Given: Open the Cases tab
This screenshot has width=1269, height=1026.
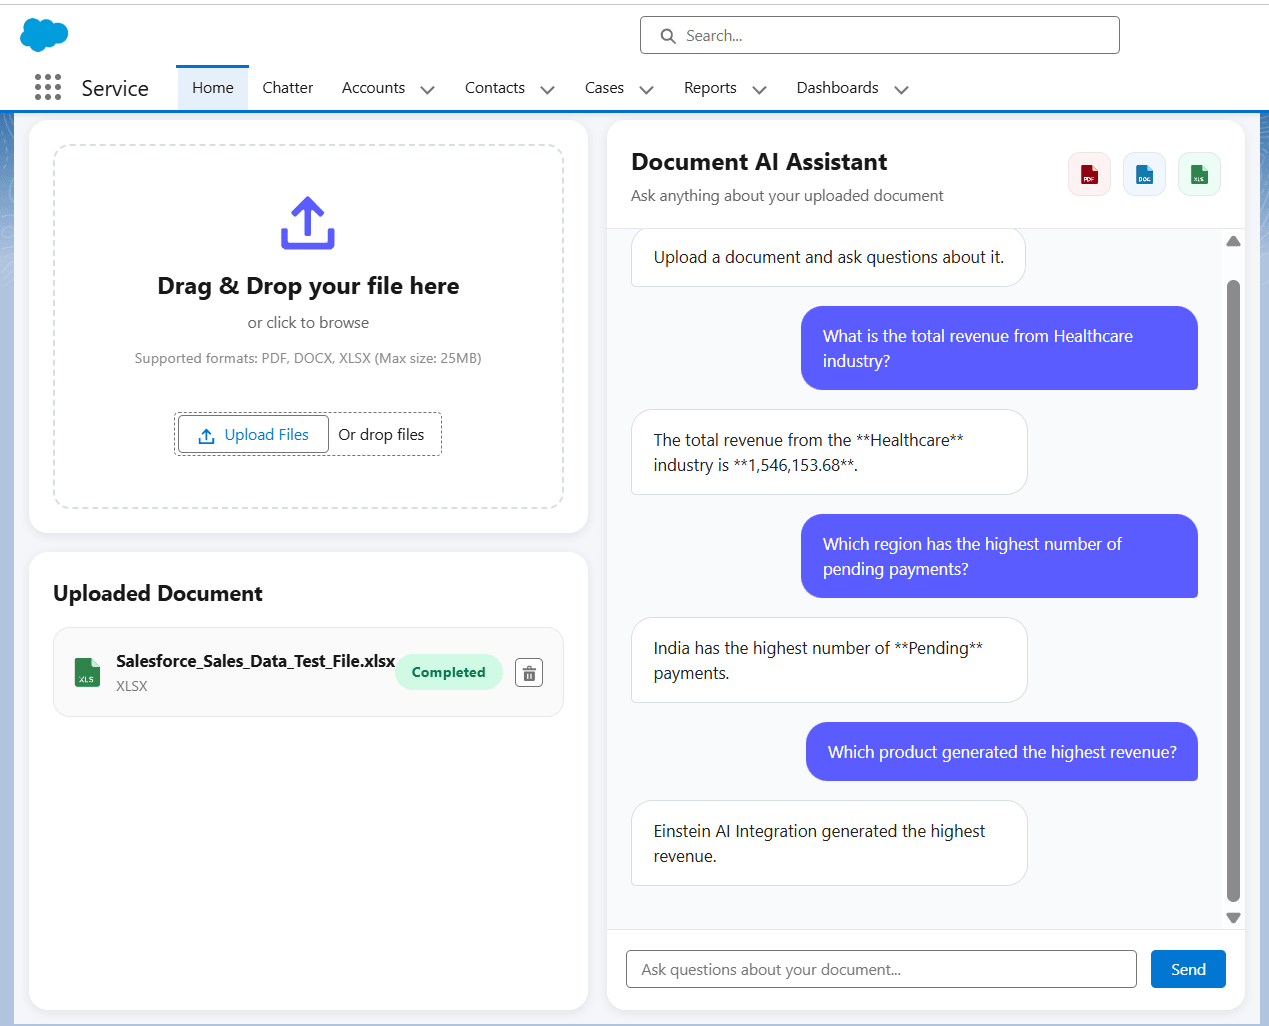Looking at the screenshot, I should point(604,88).
